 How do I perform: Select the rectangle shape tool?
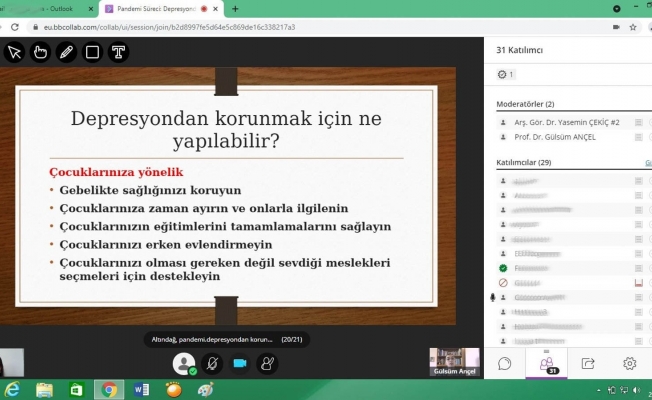[x=92, y=52]
